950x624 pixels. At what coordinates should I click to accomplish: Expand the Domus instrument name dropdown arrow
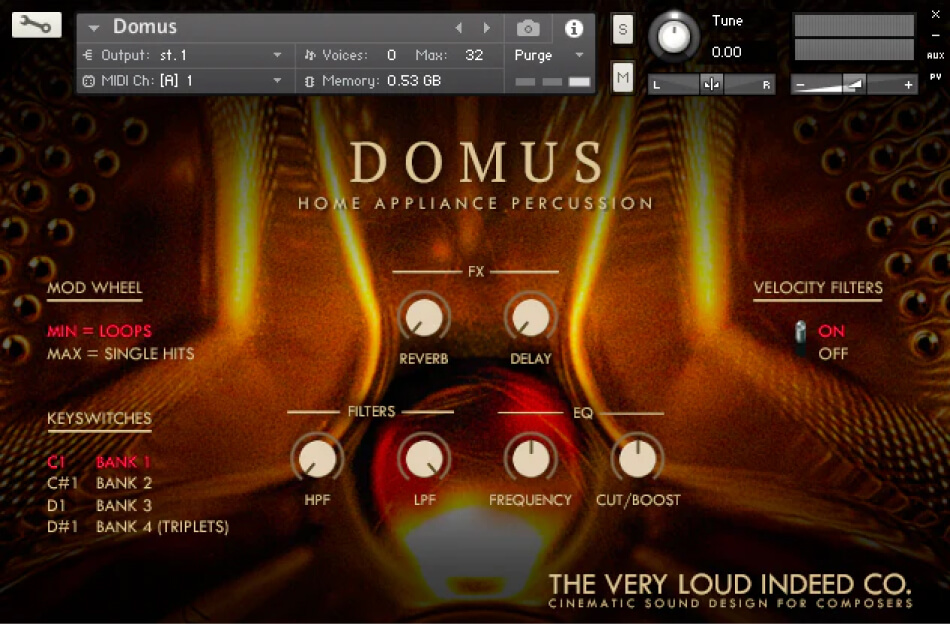(94, 28)
